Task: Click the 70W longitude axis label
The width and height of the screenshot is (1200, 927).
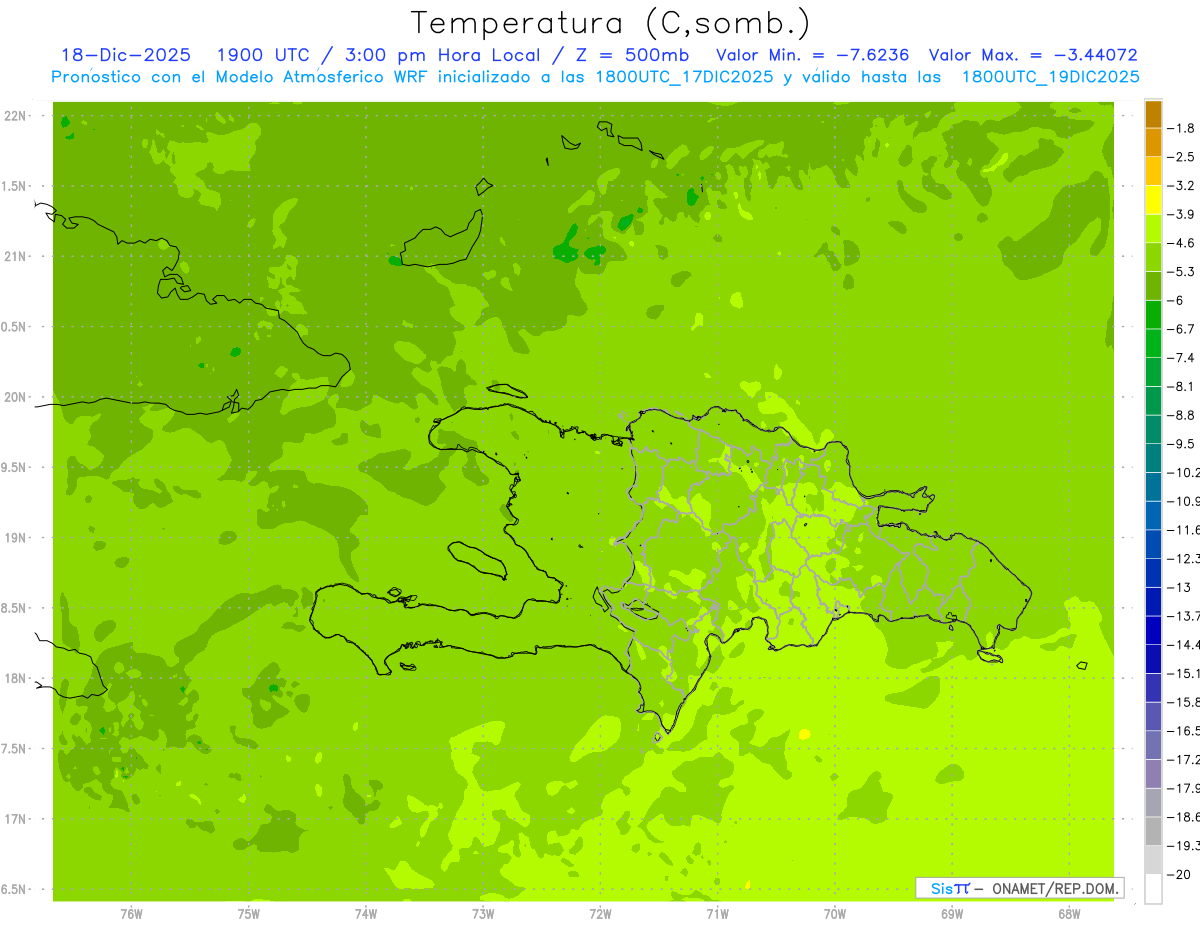Action: [835, 913]
